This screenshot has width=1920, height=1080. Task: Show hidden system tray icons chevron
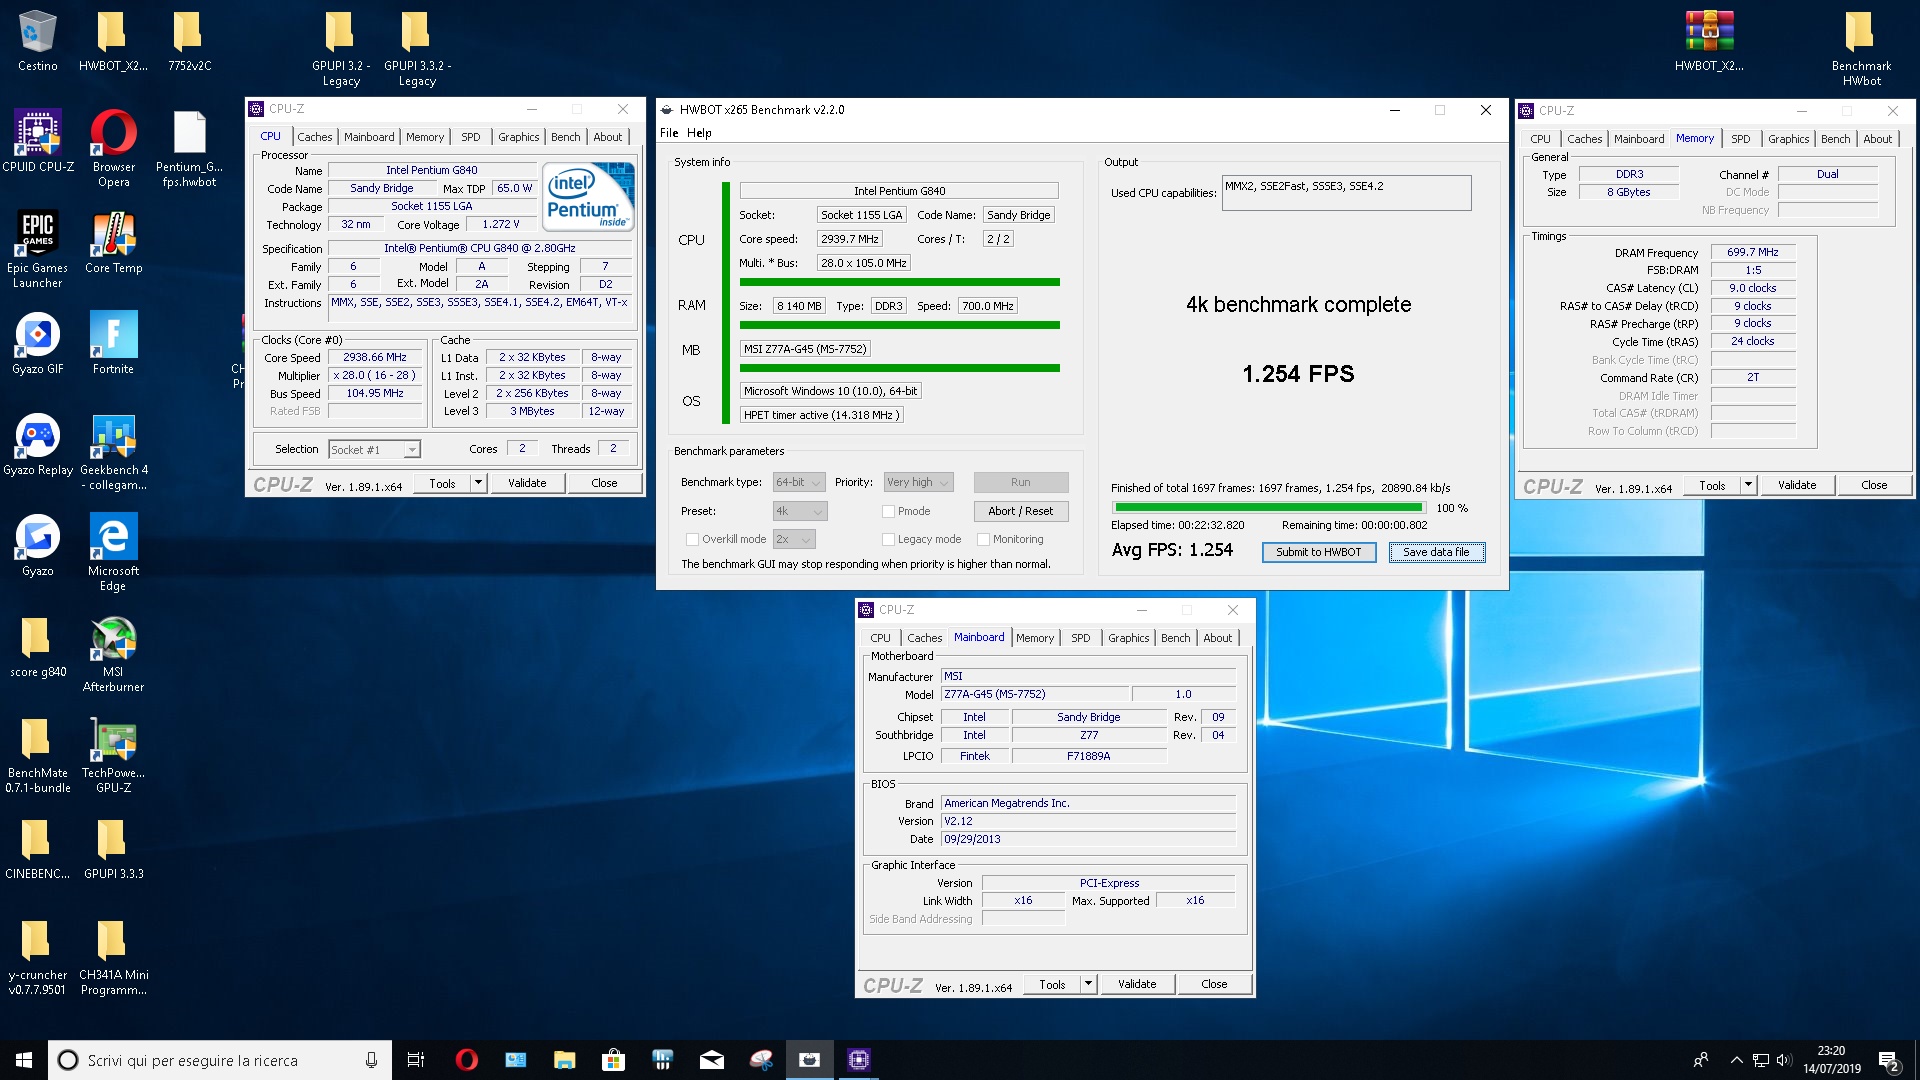pos(1736,1060)
